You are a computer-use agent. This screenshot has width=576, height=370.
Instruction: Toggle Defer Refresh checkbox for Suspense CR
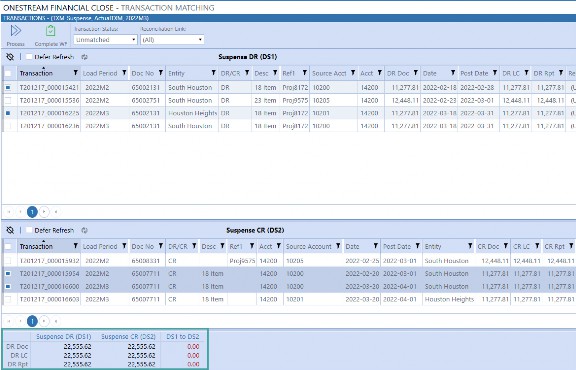tap(29, 230)
